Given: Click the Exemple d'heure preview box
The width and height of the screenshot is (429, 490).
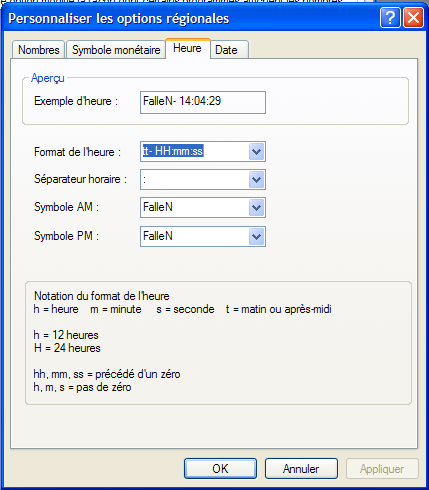Looking at the screenshot, I should coord(203,102).
